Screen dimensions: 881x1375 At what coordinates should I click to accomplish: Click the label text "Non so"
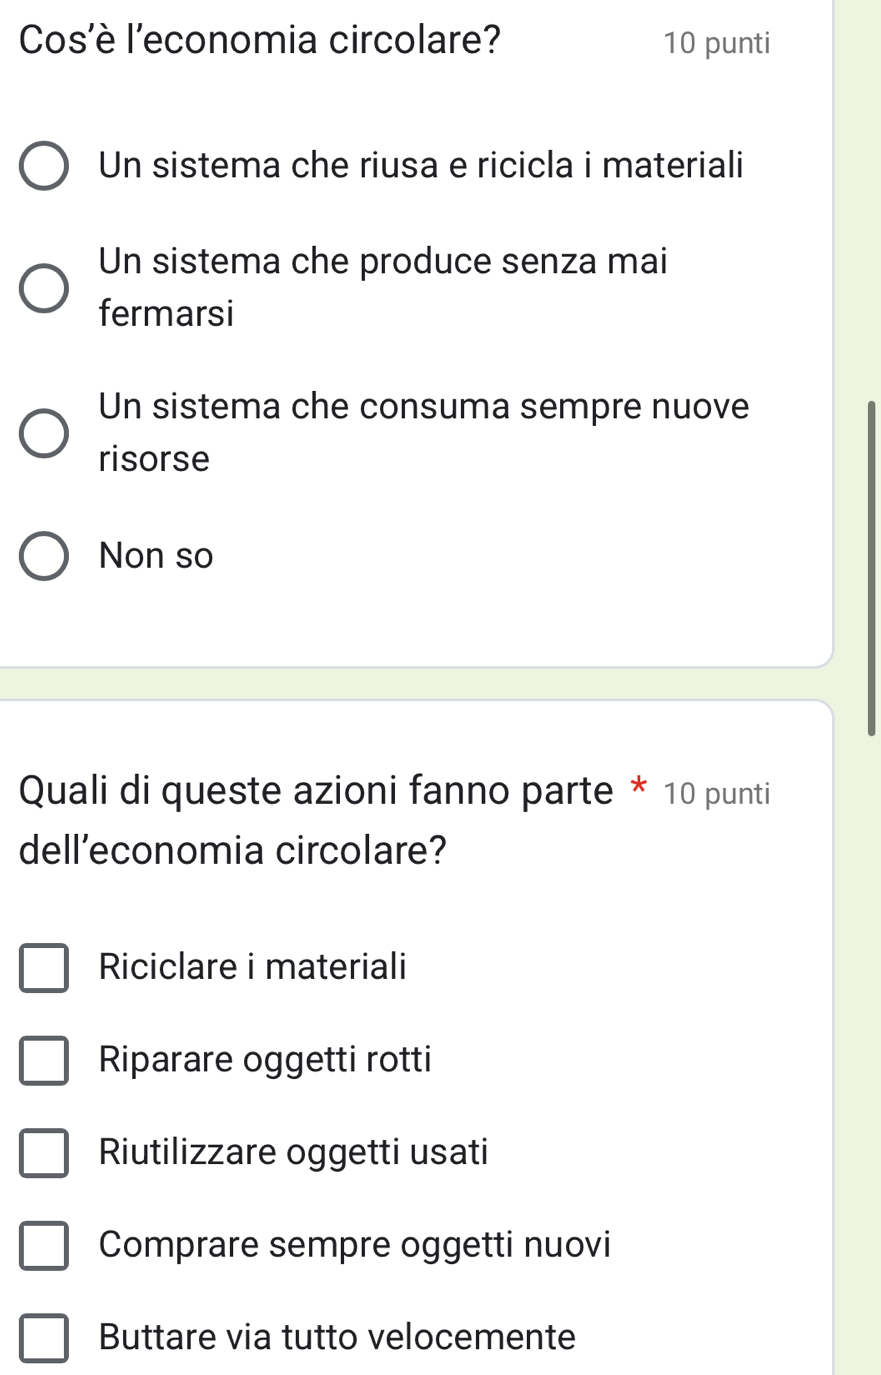[157, 556]
